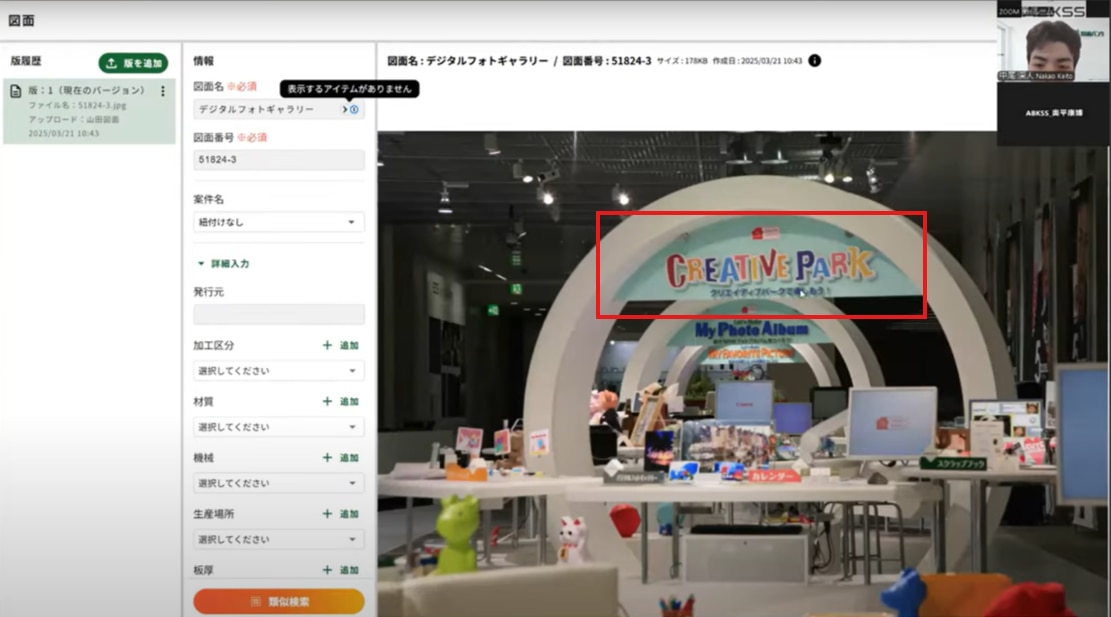The height and width of the screenshot is (617, 1111).
Task: Click the orange 類似検索 button
Action: [278, 601]
